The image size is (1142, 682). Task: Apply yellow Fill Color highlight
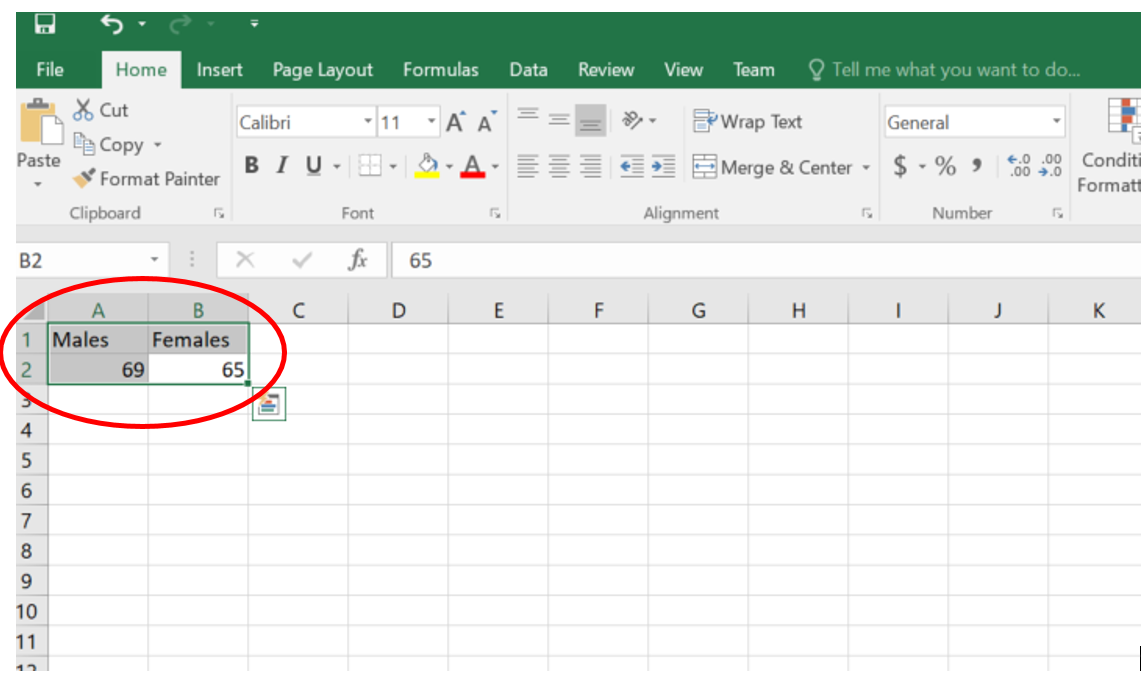(x=427, y=166)
